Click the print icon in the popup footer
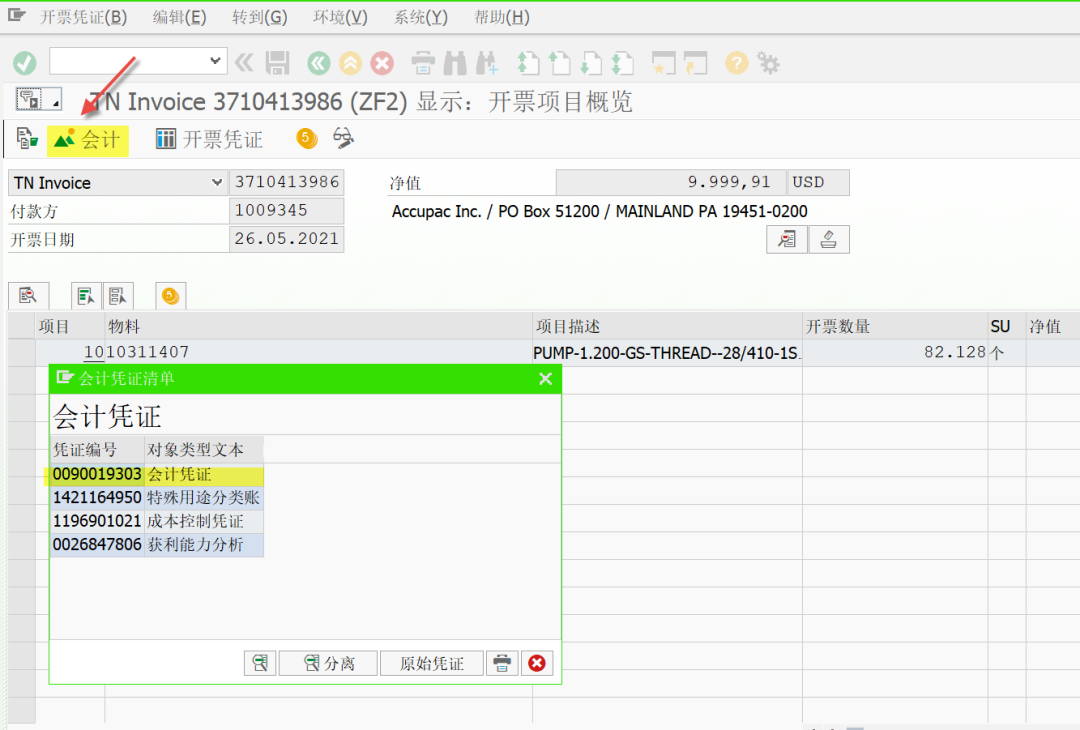This screenshot has width=1080, height=730. point(502,663)
